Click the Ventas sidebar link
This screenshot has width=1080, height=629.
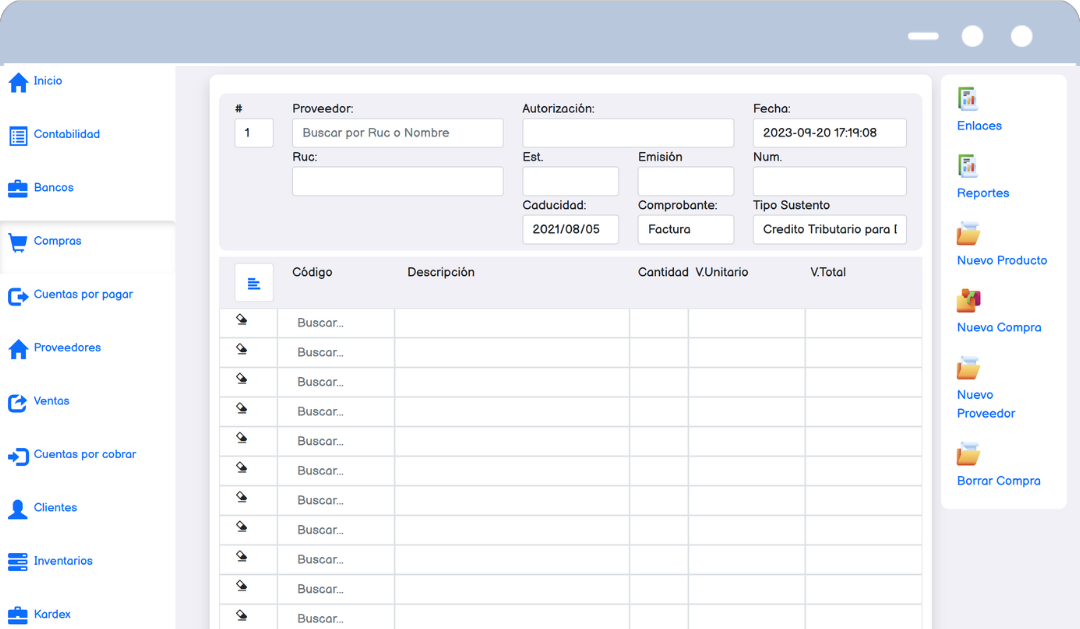pyautogui.click(x=51, y=401)
